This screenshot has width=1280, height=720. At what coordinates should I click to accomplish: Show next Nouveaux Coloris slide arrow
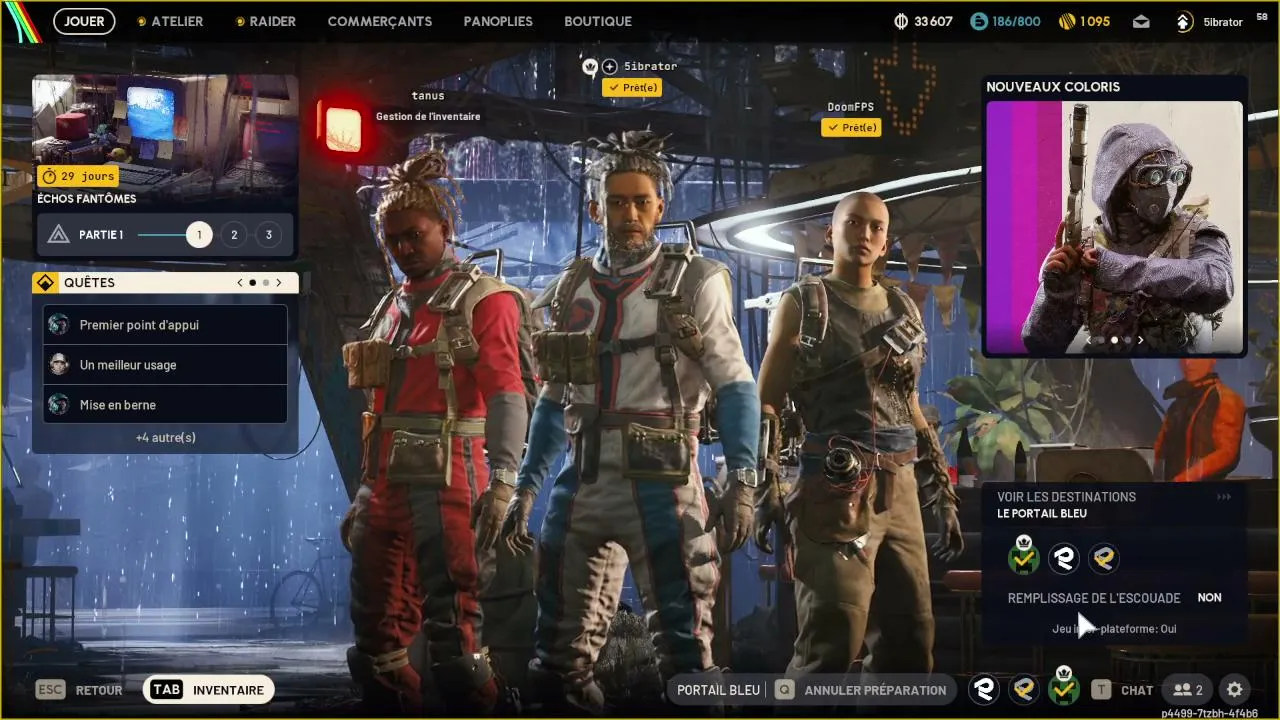pos(1140,340)
